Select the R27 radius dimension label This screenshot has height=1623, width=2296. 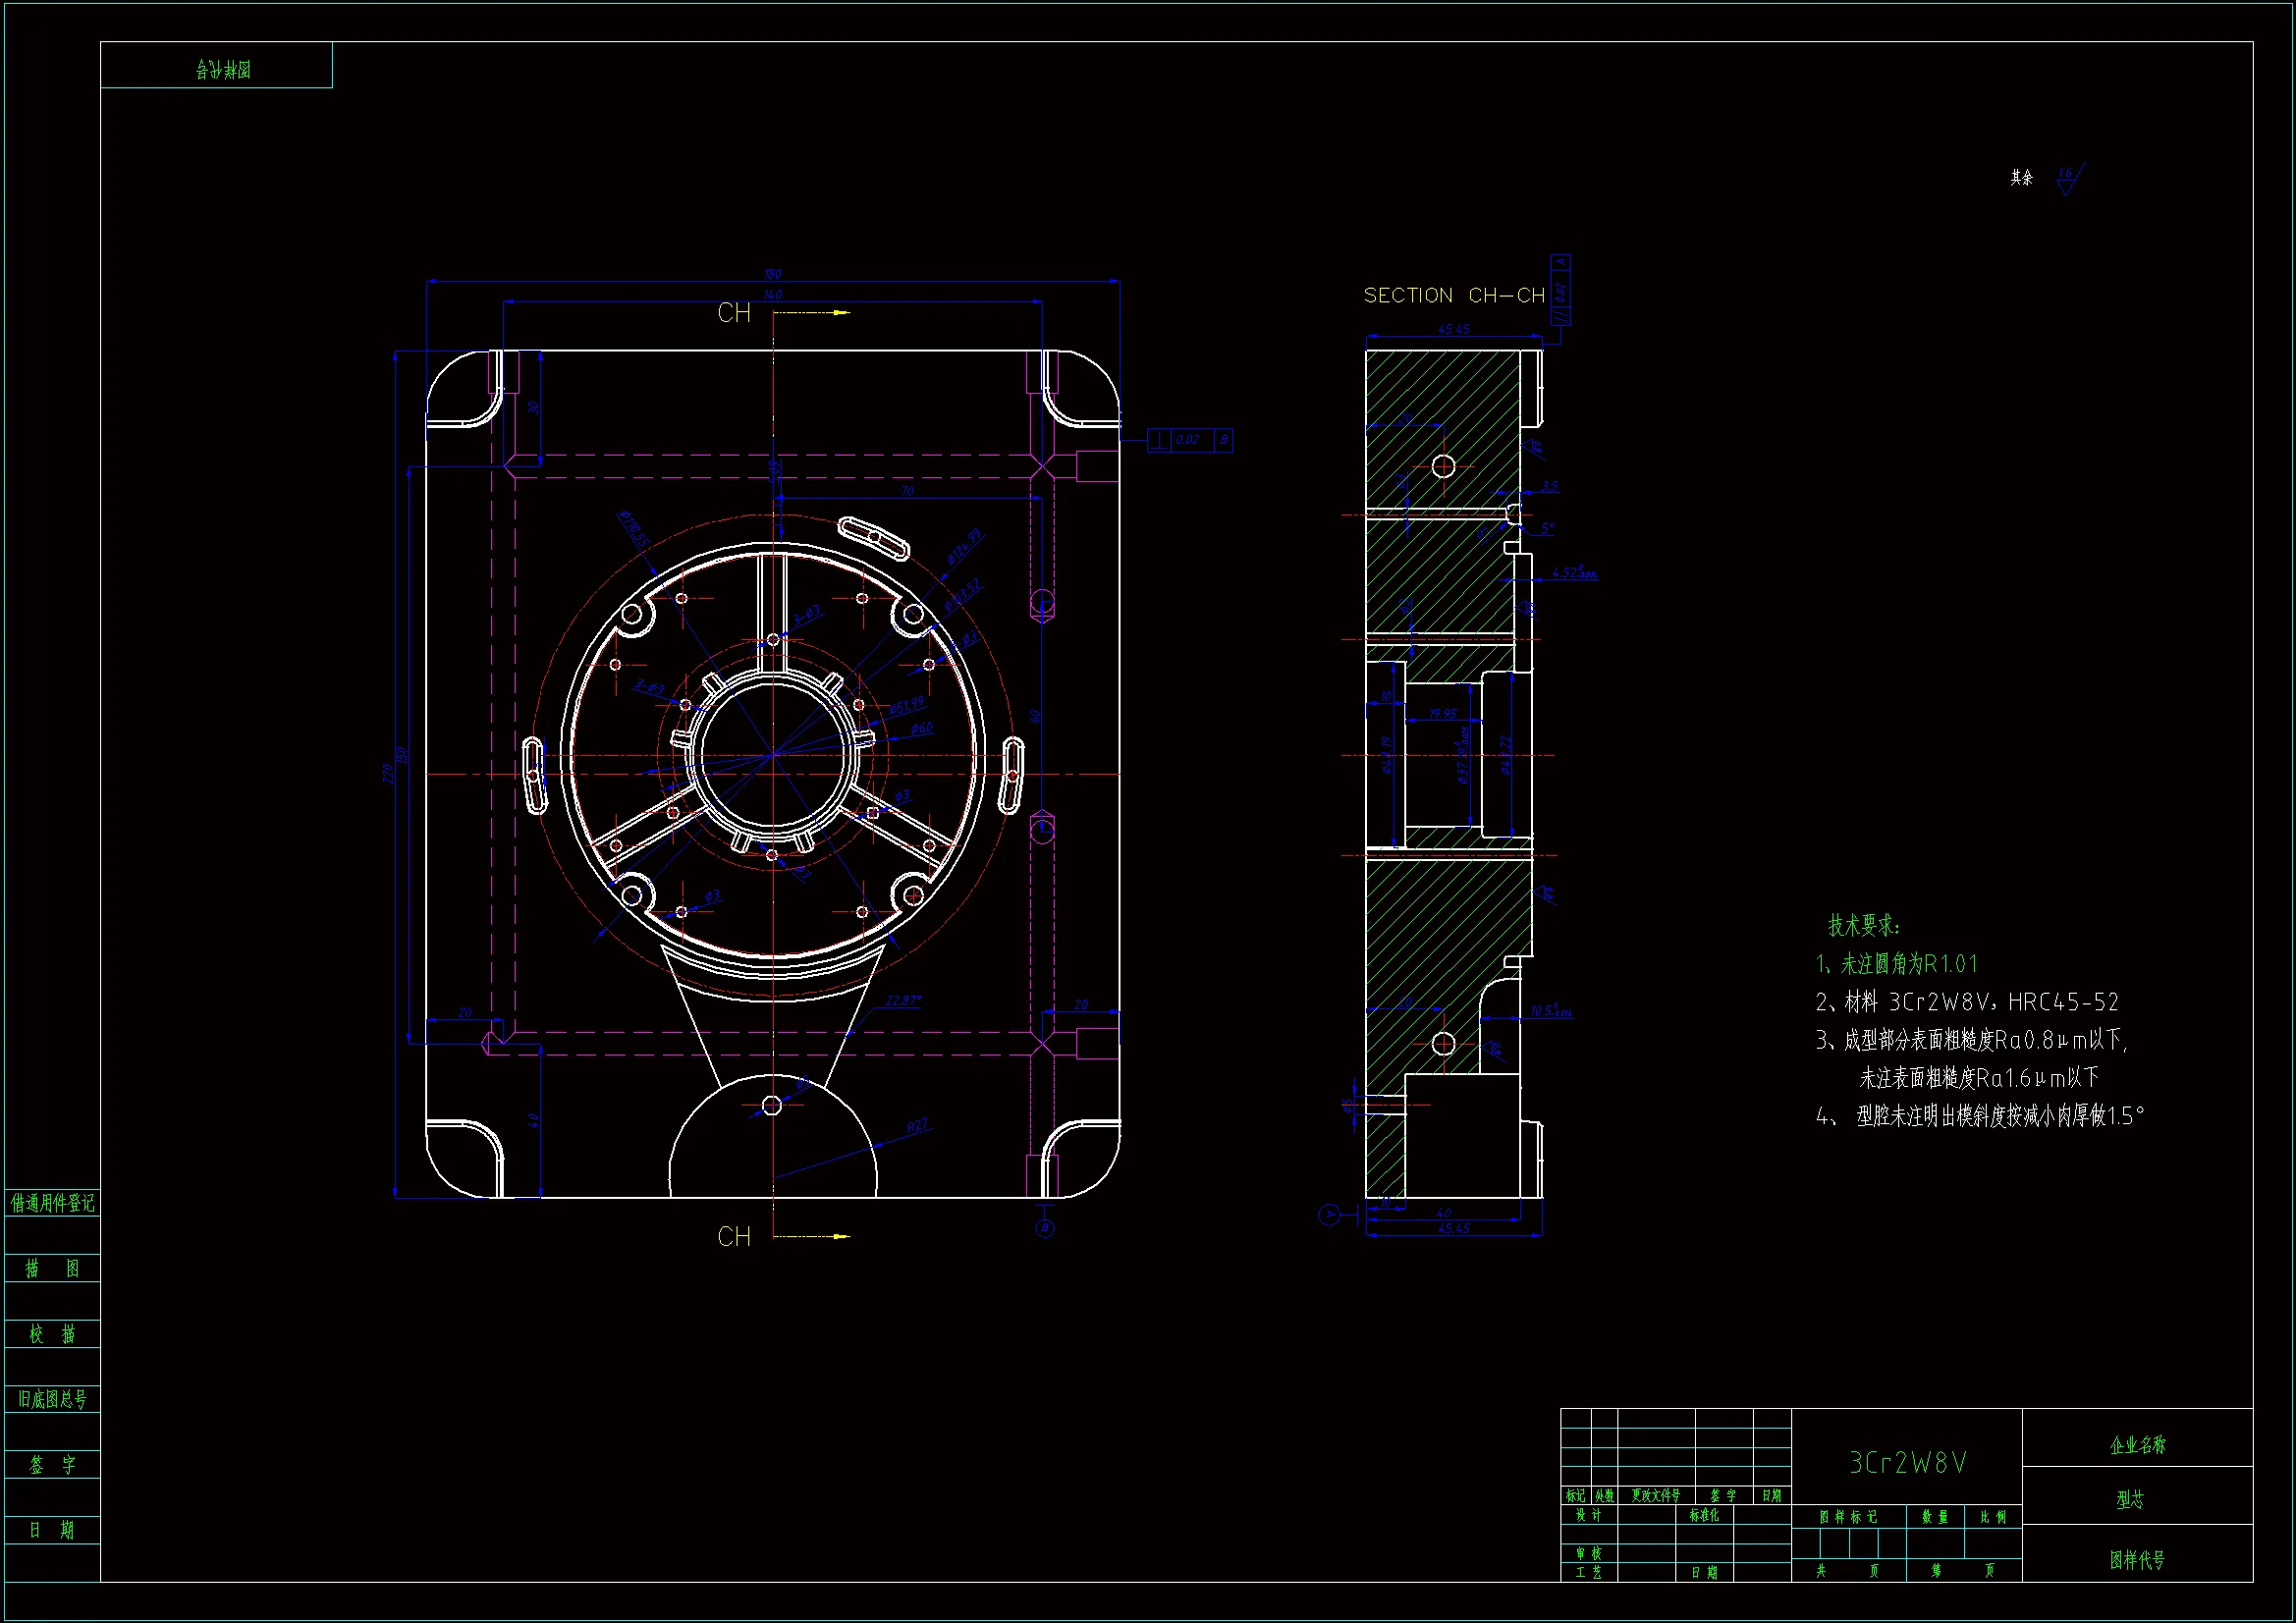[917, 1126]
